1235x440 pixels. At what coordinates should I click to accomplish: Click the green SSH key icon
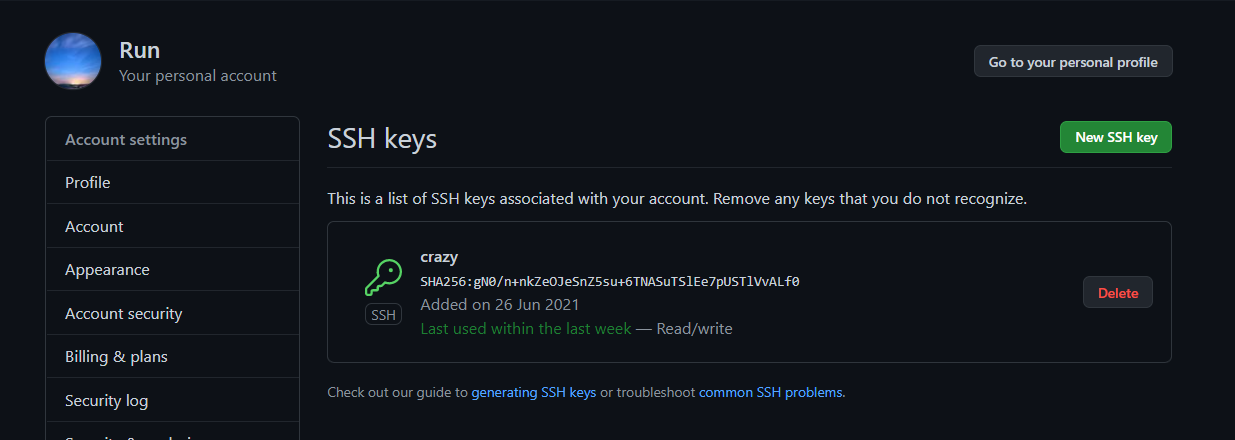[x=384, y=277]
